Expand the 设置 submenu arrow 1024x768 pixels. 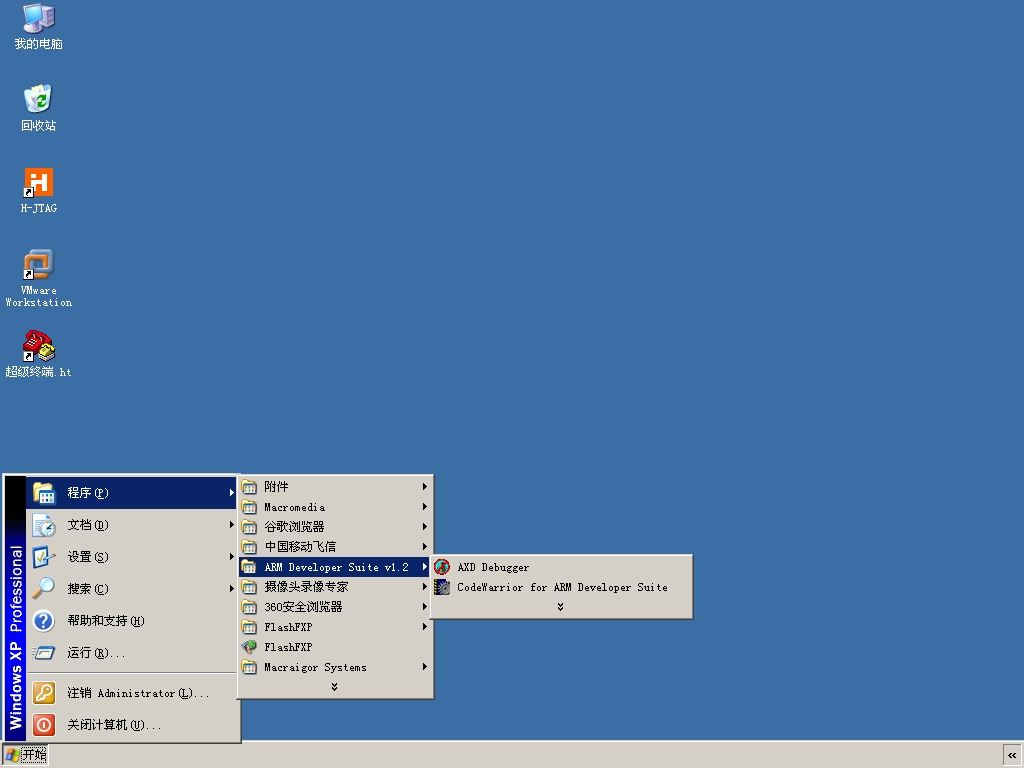click(x=231, y=557)
